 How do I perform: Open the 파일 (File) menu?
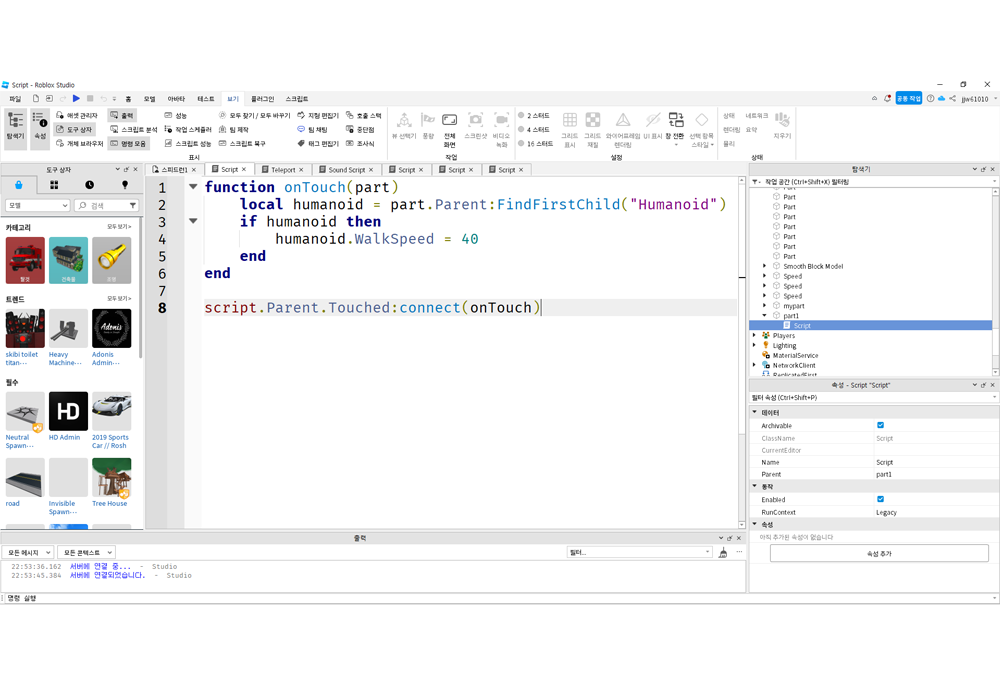point(15,99)
